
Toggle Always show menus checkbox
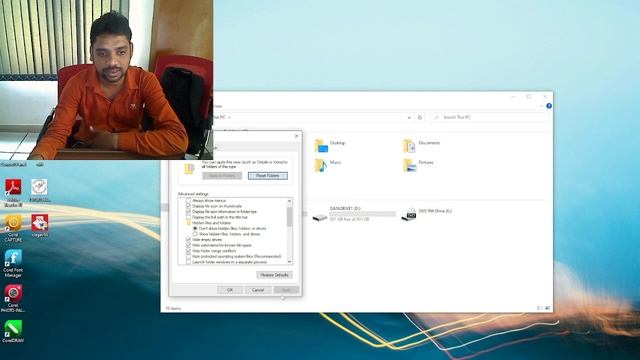tap(188, 200)
